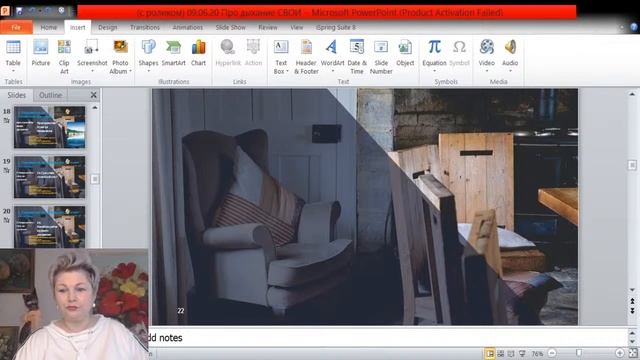Save using Quick Access toolbar icon
This screenshot has height=360, width=640.
(x=19, y=11)
